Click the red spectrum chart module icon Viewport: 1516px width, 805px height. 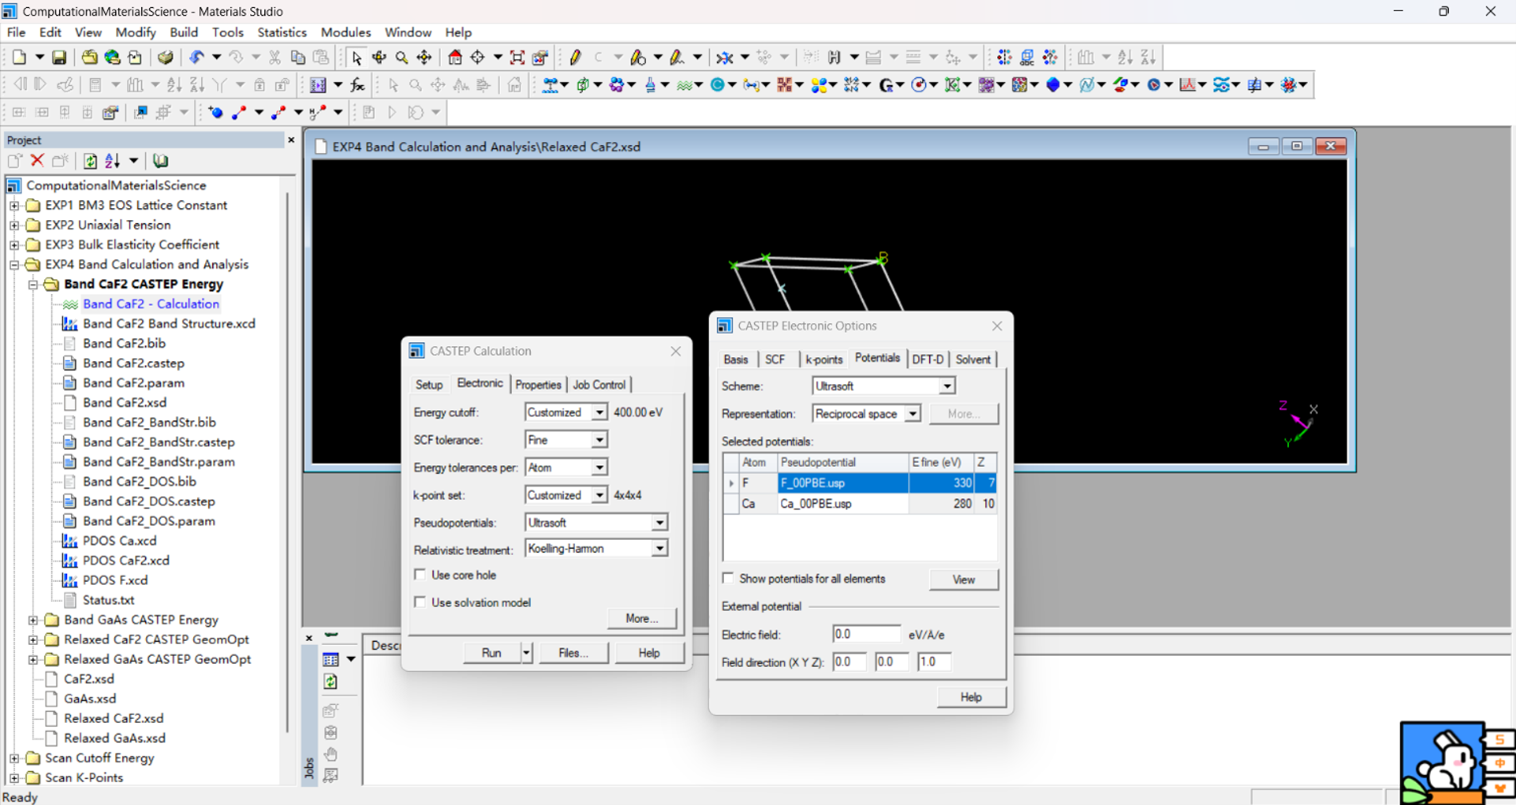point(1187,85)
